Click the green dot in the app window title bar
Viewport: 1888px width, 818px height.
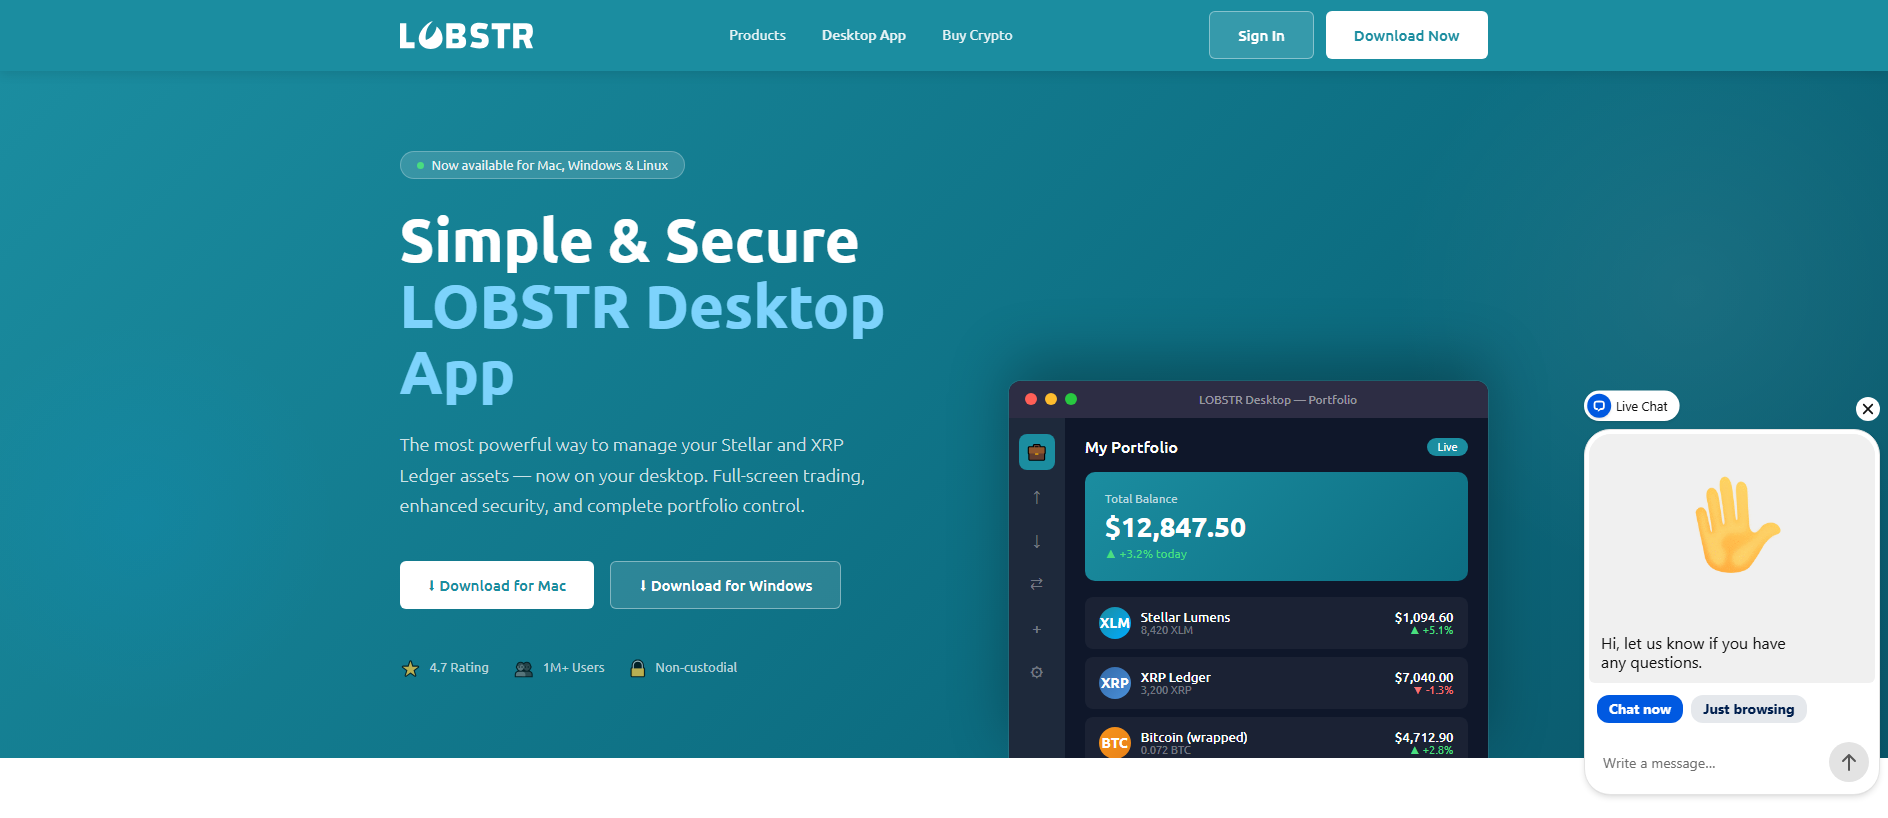pos(1071,399)
